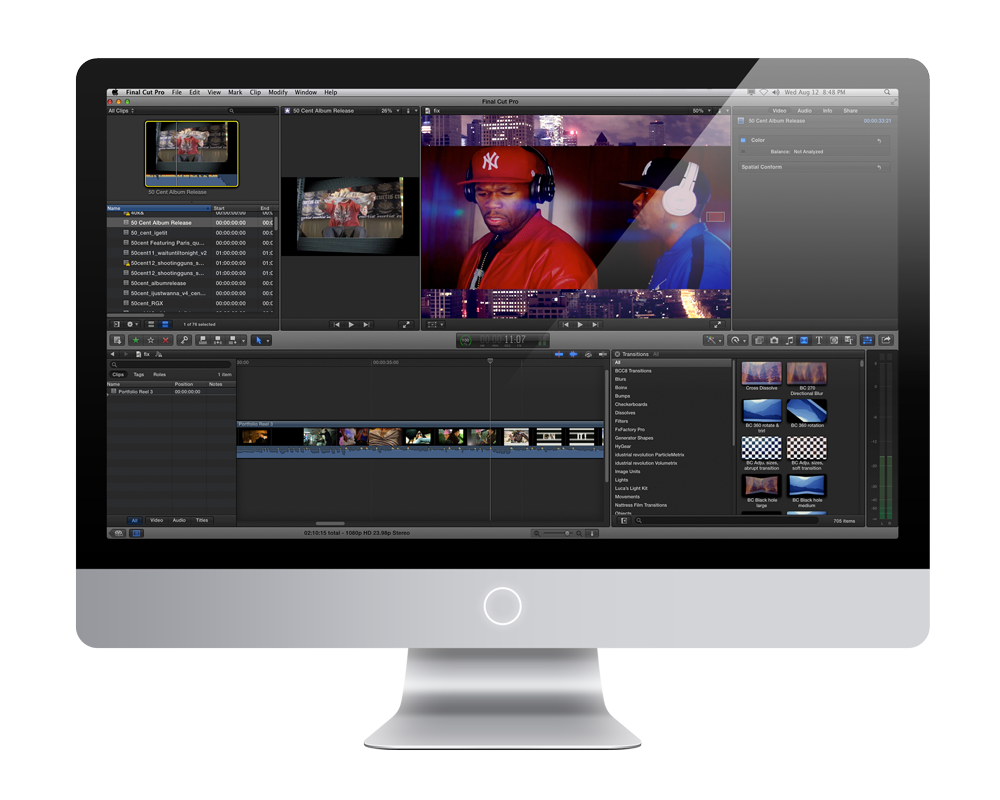The image size is (1000, 800).
Task: Open the Effects browser icon
Action: pos(759,341)
